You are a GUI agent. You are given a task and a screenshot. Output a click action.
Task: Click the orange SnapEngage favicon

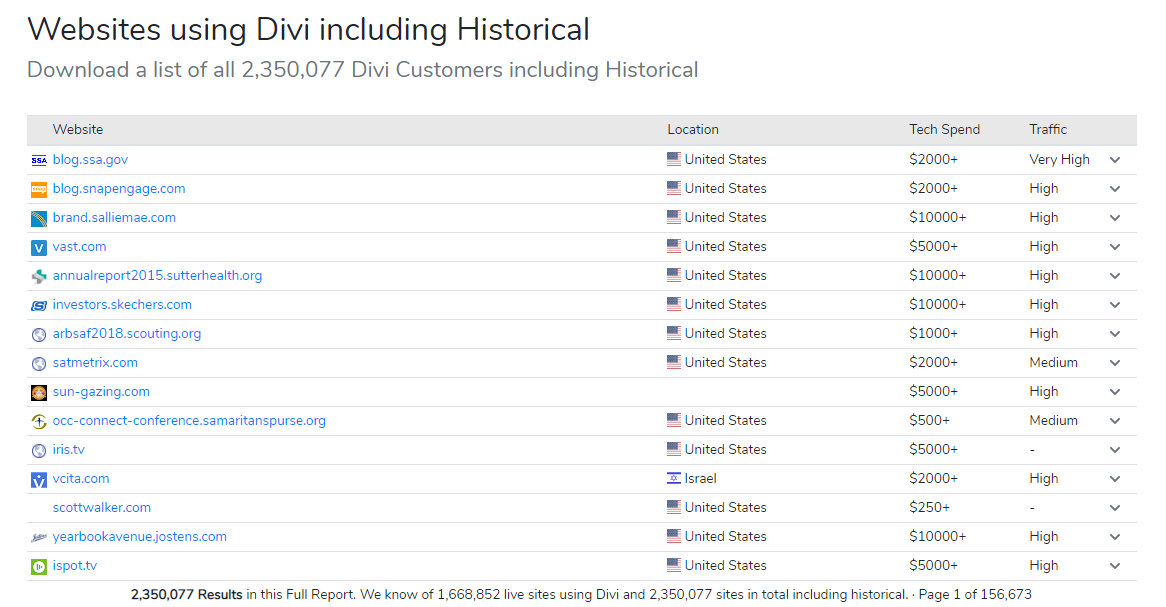point(39,189)
